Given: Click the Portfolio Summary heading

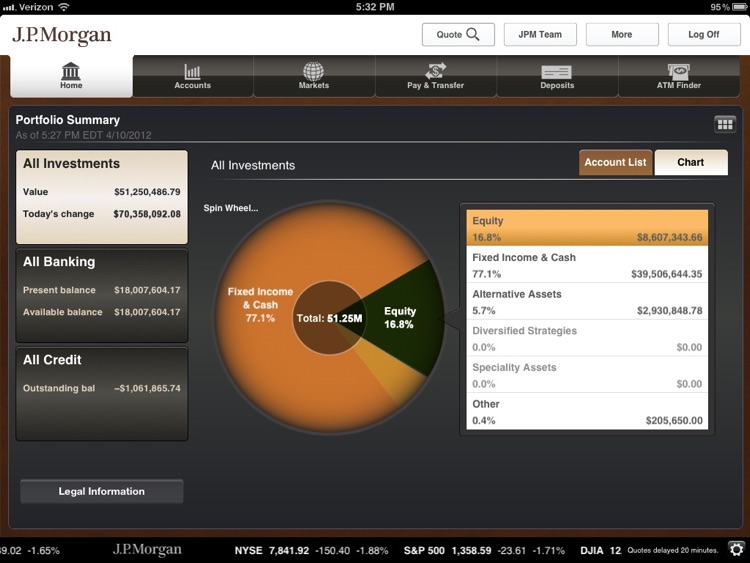Looking at the screenshot, I should click(x=67, y=120).
